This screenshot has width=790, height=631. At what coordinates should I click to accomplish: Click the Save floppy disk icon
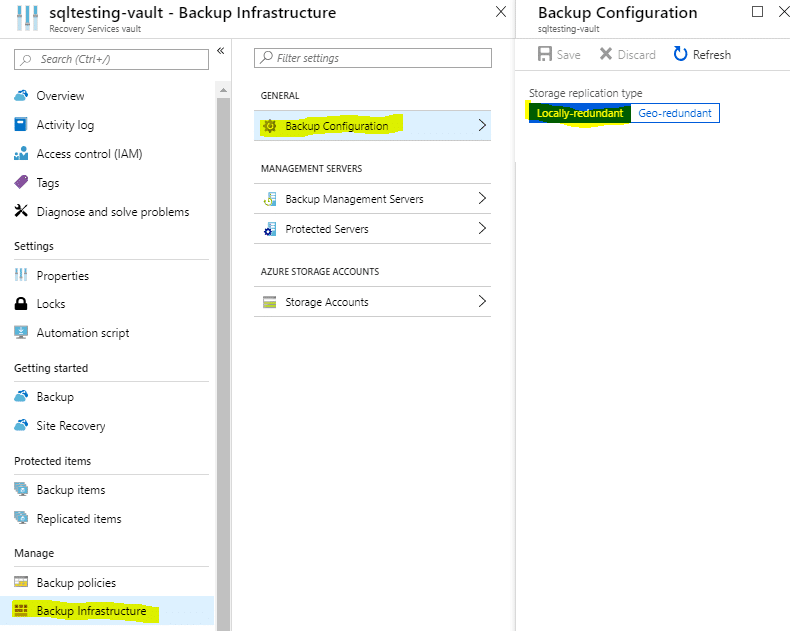[x=545, y=54]
